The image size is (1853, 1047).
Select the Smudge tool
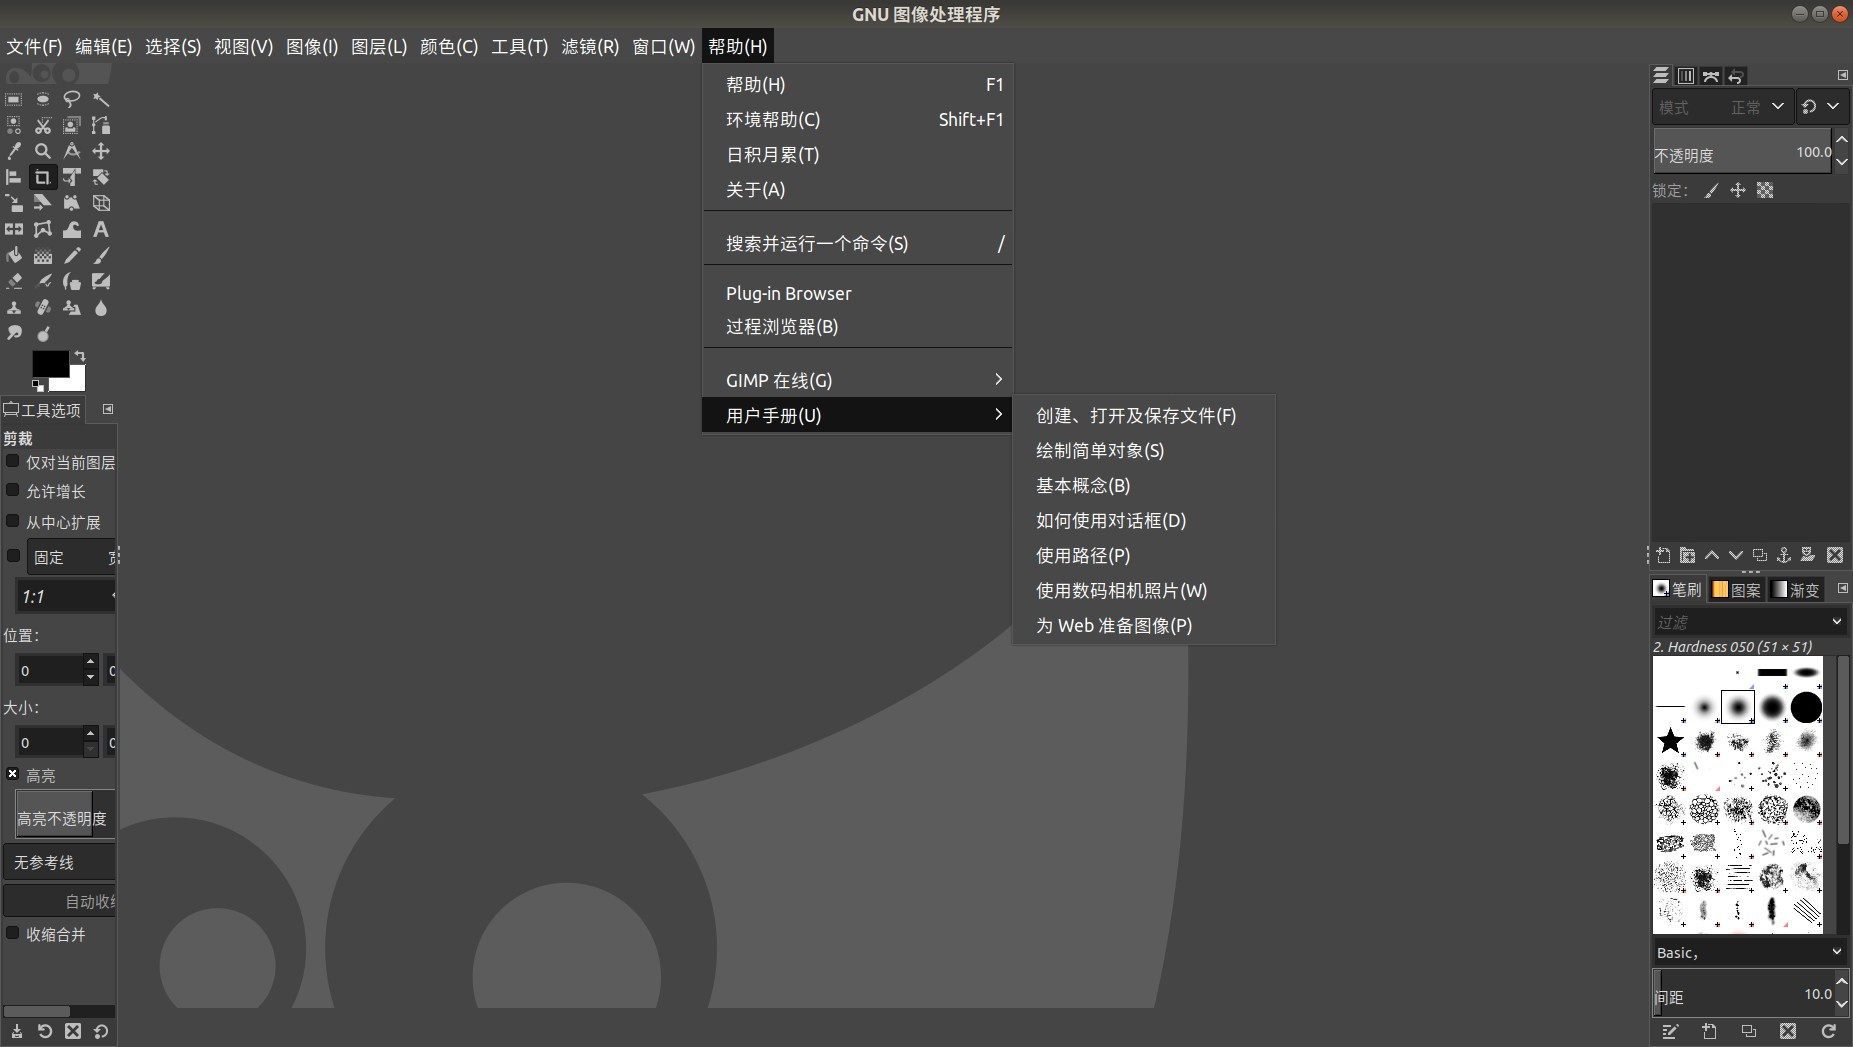pyautogui.click(x=14, y=334)
